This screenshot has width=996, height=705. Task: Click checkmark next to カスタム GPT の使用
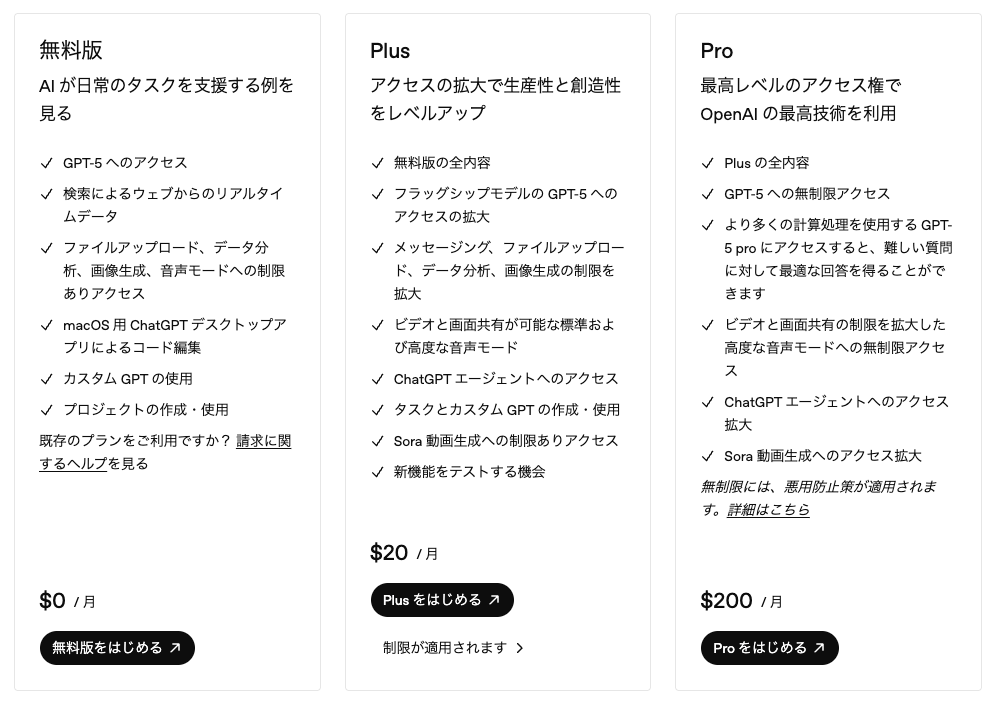[x=46, y=379]
